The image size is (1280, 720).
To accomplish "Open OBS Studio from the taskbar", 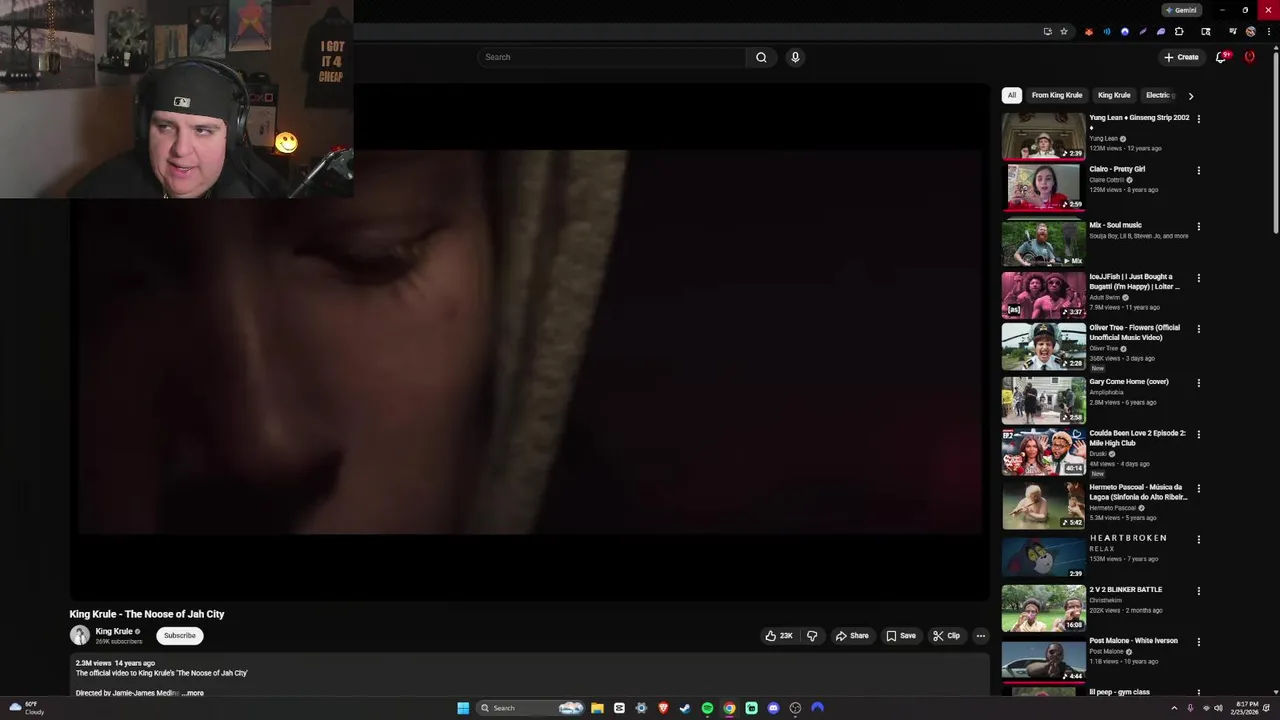I will [795, 708].
